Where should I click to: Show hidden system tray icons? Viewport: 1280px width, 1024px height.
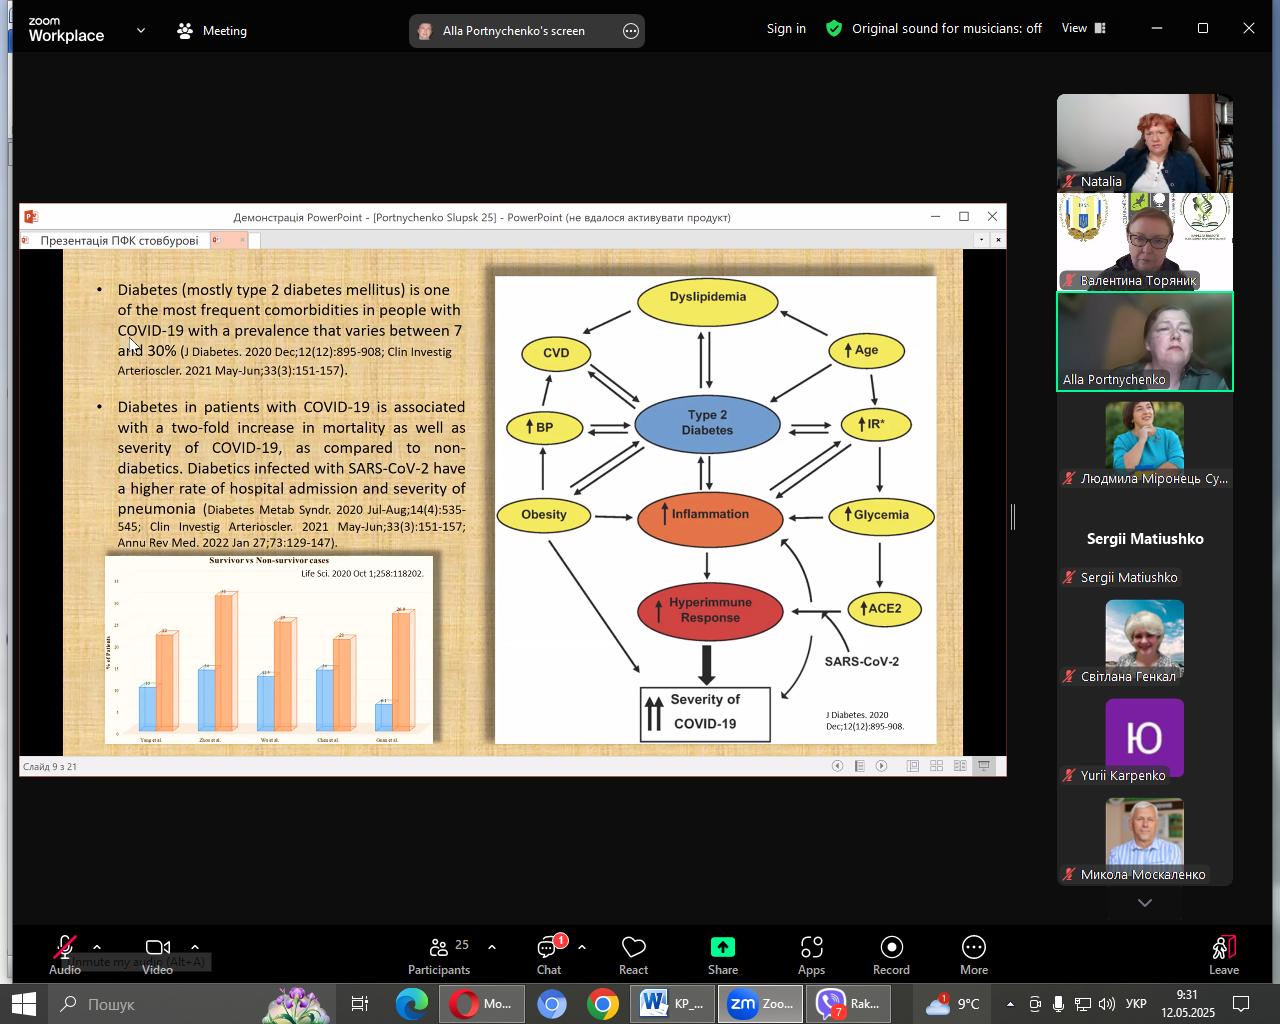click(1010, 1004)
